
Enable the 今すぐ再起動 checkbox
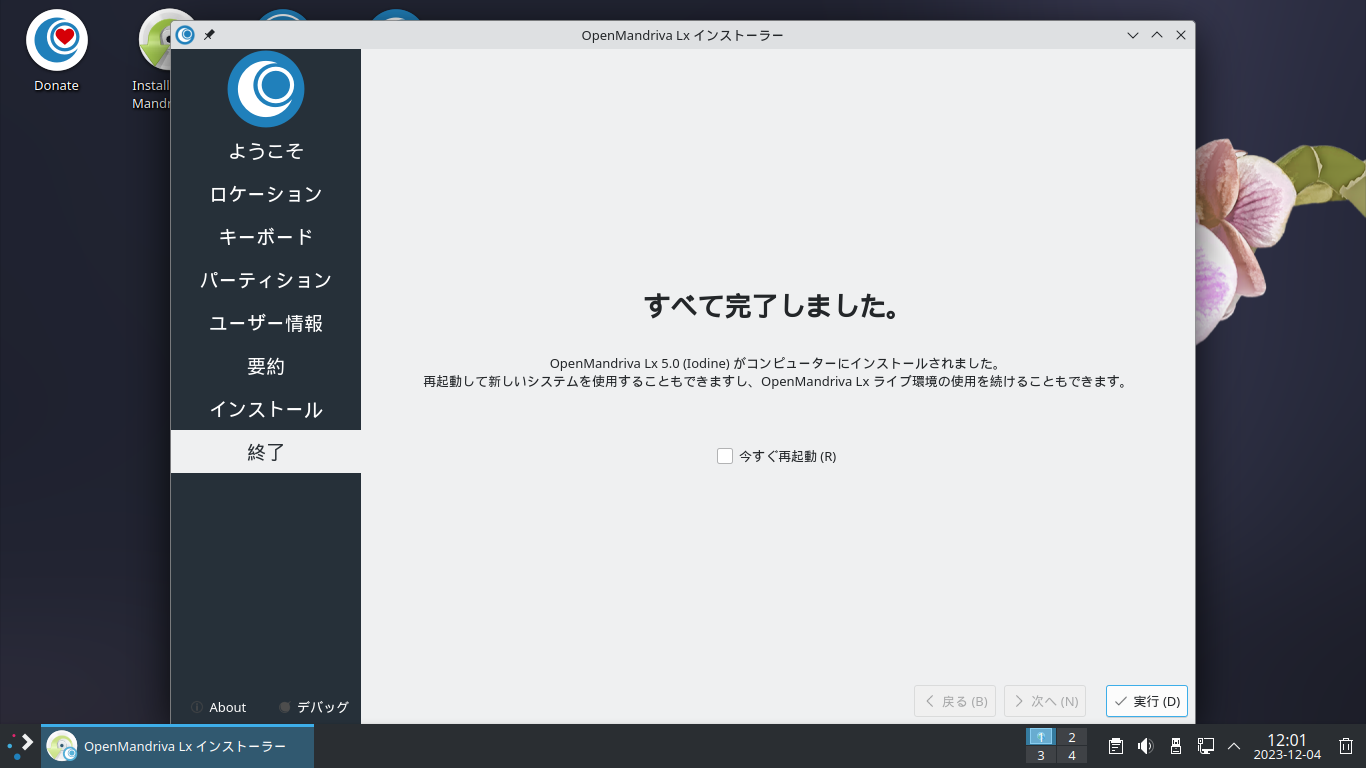(x=725, y=456)
